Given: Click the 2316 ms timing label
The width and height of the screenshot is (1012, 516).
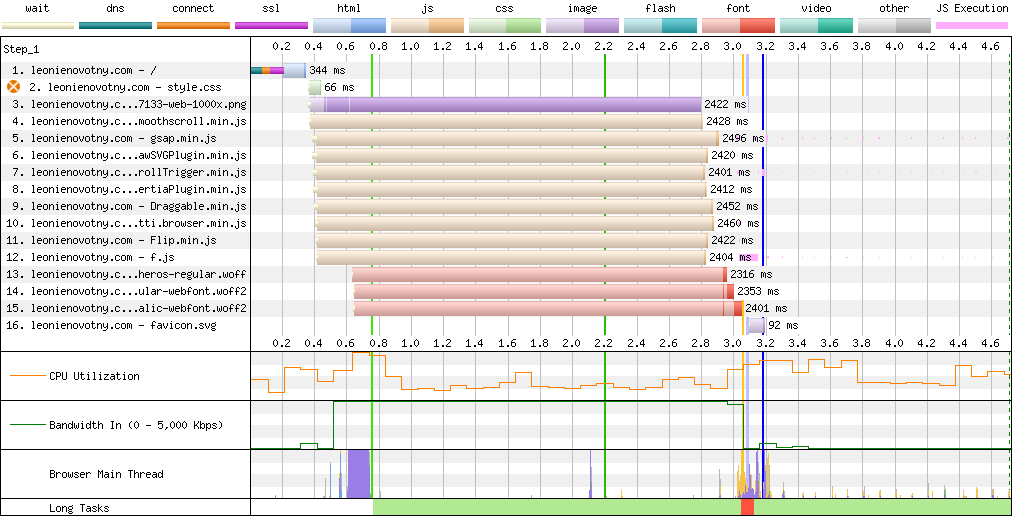Looking at the screenshot, I should pos(751,274).
